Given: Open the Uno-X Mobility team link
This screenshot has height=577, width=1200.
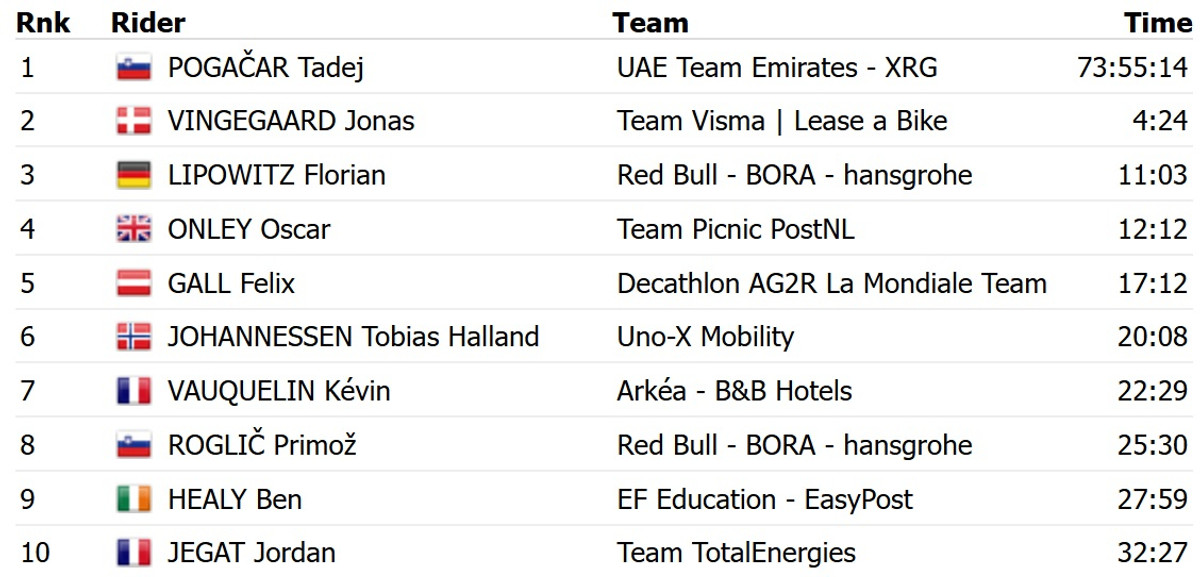Looking at the screenshot, I should tap(705, 337).
